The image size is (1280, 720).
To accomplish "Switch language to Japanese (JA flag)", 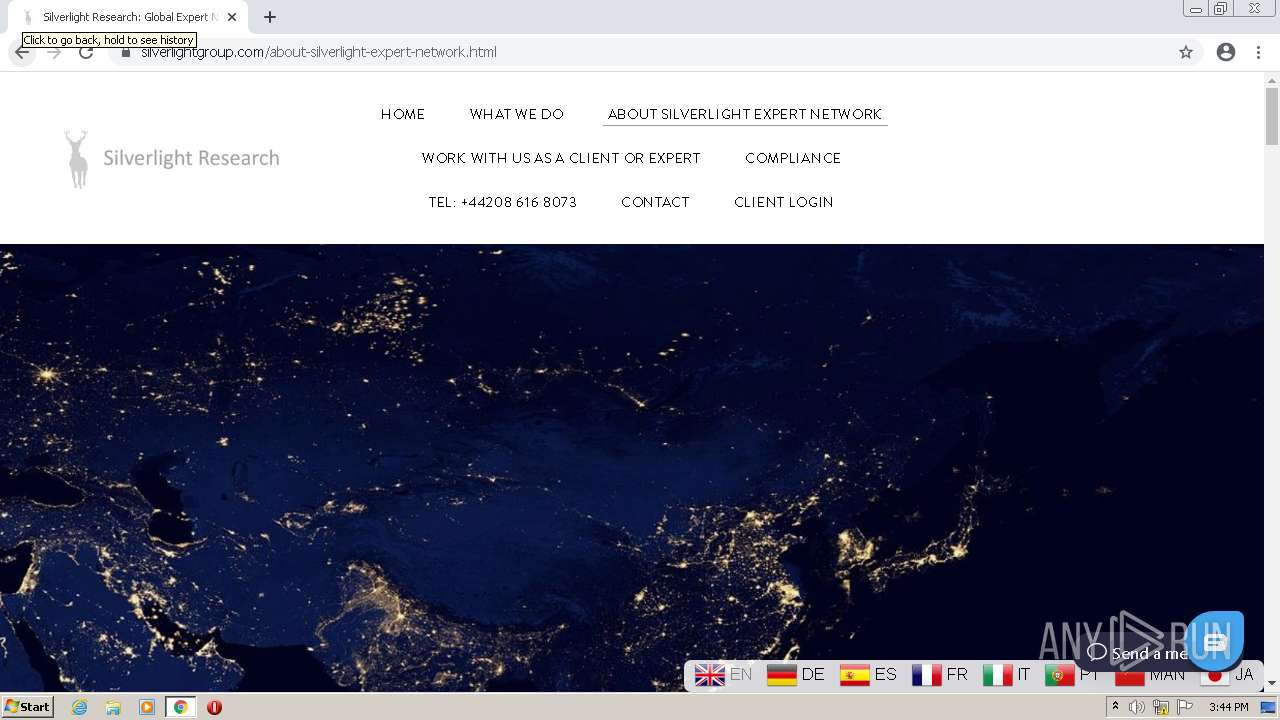I will [1227, 675].
